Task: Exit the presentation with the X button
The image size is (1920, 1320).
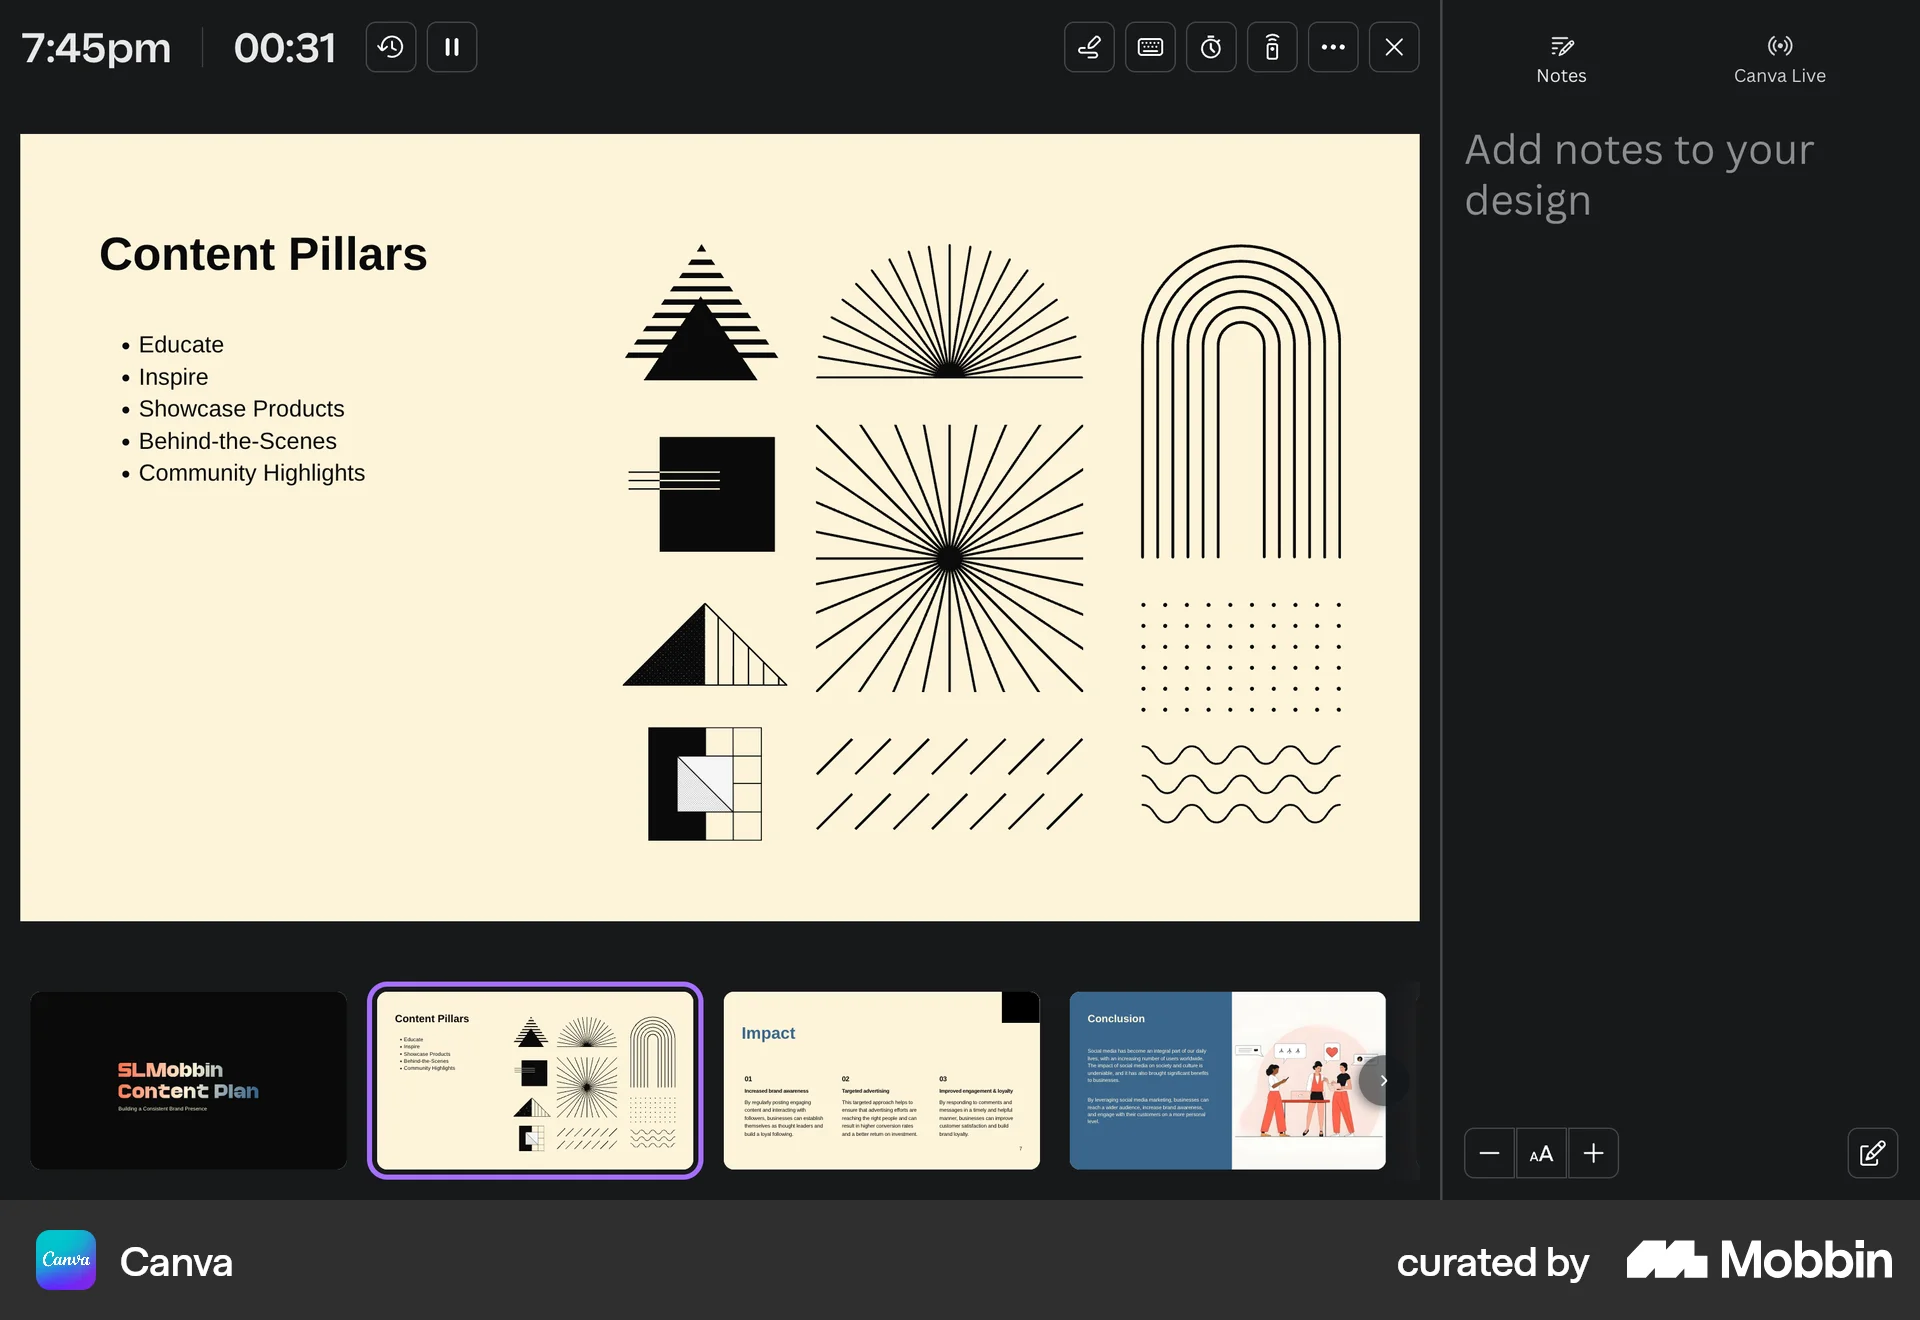Action: click(x=1394, y=47)
